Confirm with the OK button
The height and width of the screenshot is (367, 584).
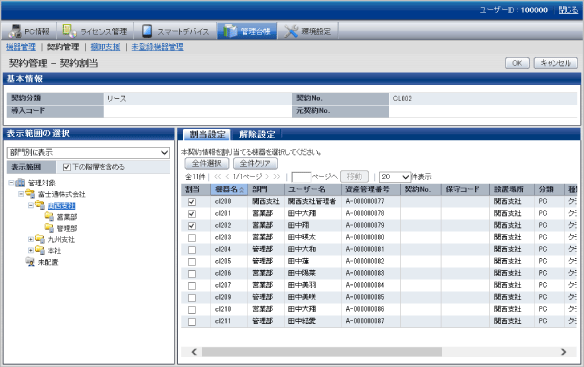point(517,63)
